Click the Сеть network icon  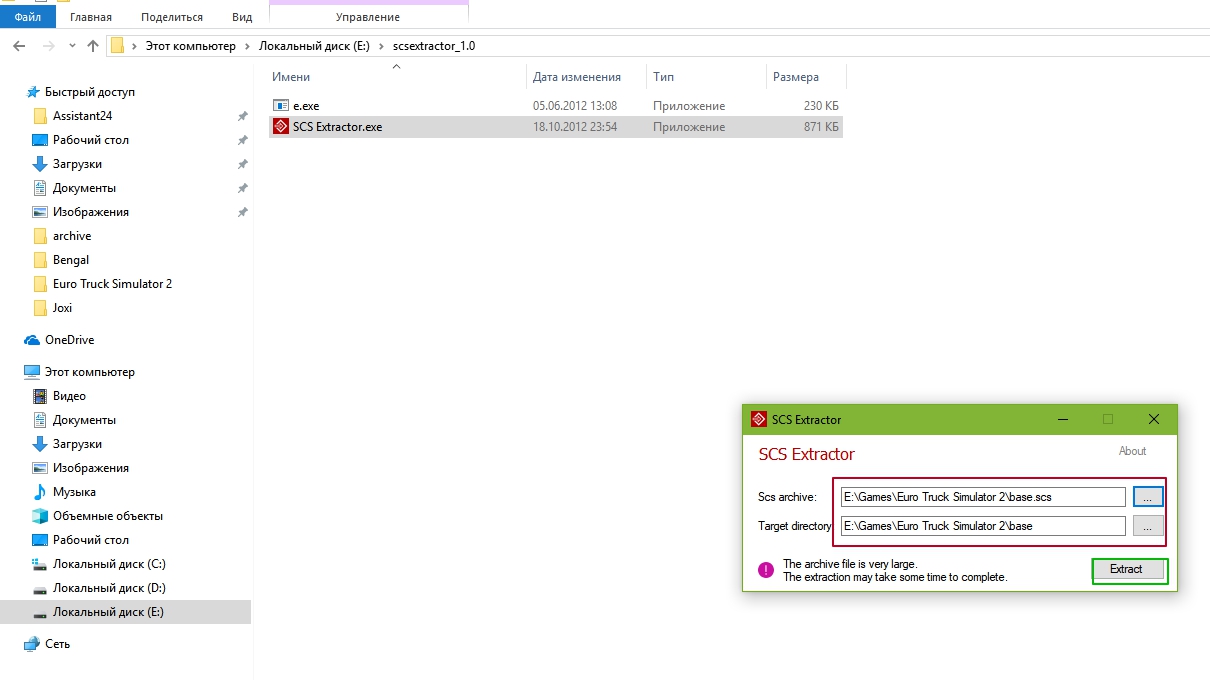point(32,644)
